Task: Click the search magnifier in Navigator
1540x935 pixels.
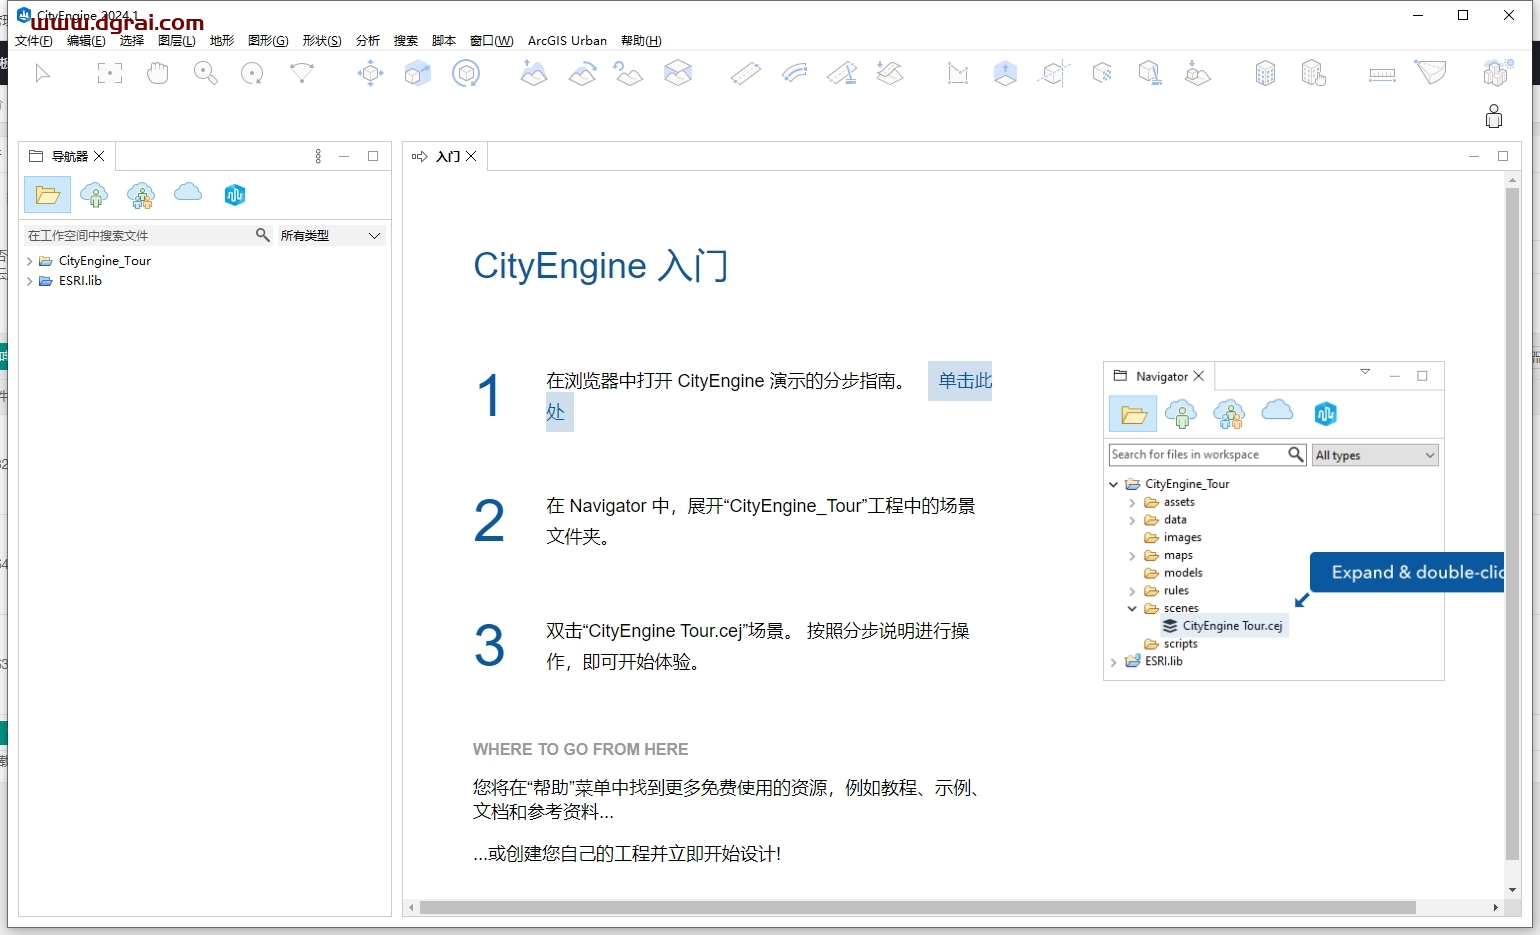Action: click(x=263, y=235)
